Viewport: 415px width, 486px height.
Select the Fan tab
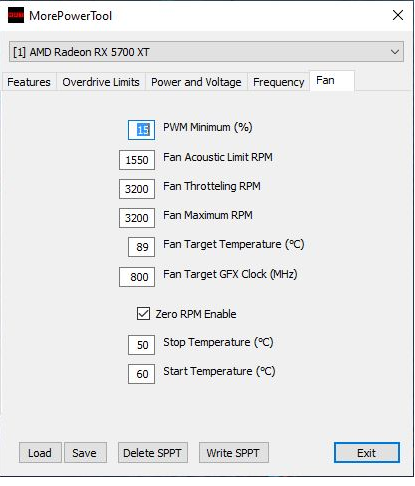(332, 81)
